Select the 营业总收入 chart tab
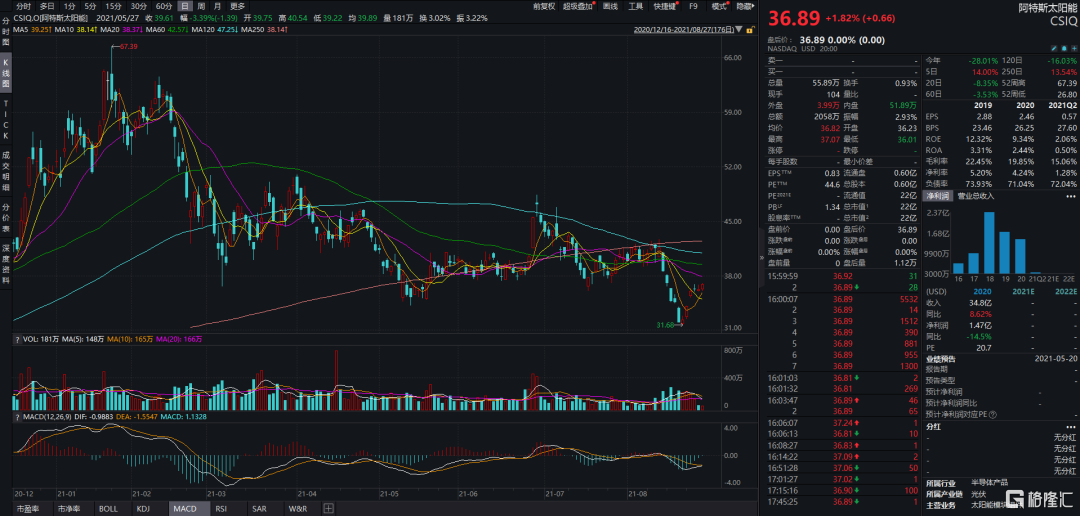This screenshot has width=1080, height=516. pyautogui.click(x=974, y=196)
